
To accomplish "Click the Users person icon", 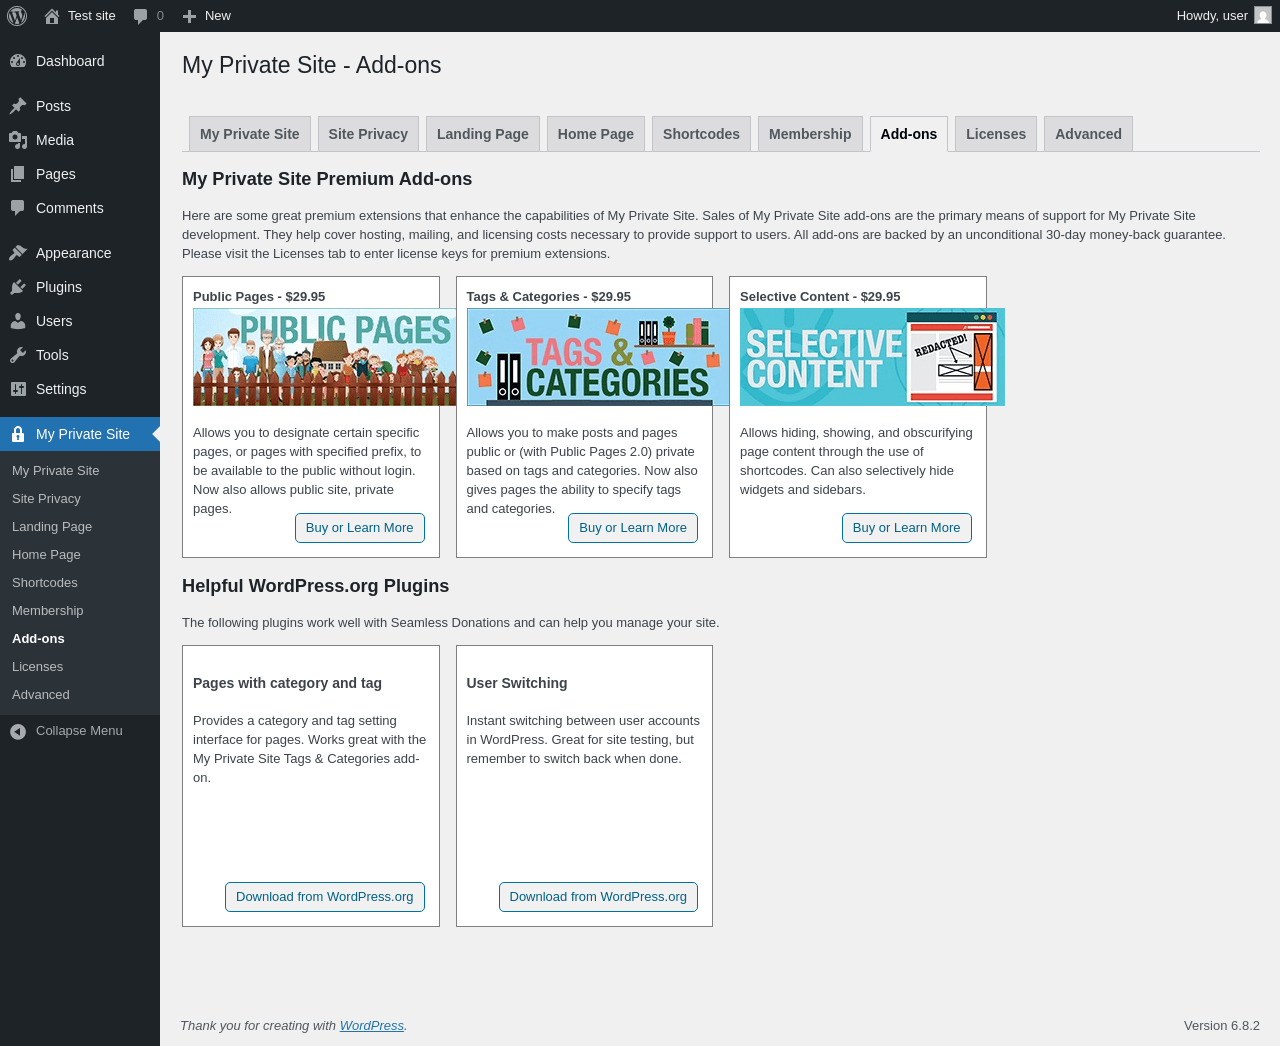I will 18,321.
